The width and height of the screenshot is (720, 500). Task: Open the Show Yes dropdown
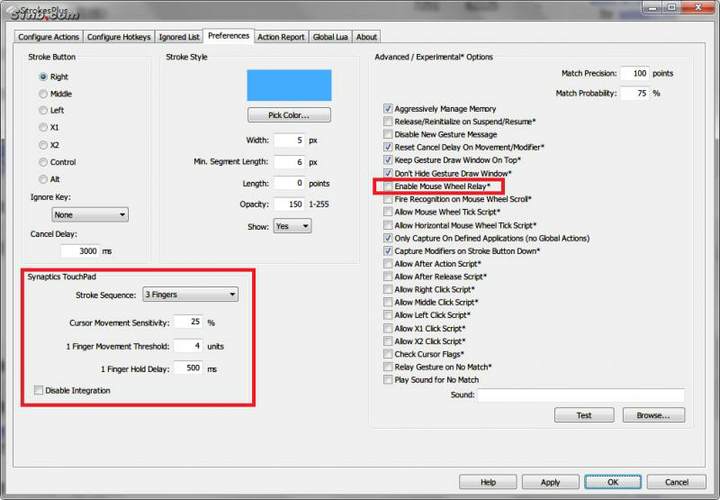point(292,226)
